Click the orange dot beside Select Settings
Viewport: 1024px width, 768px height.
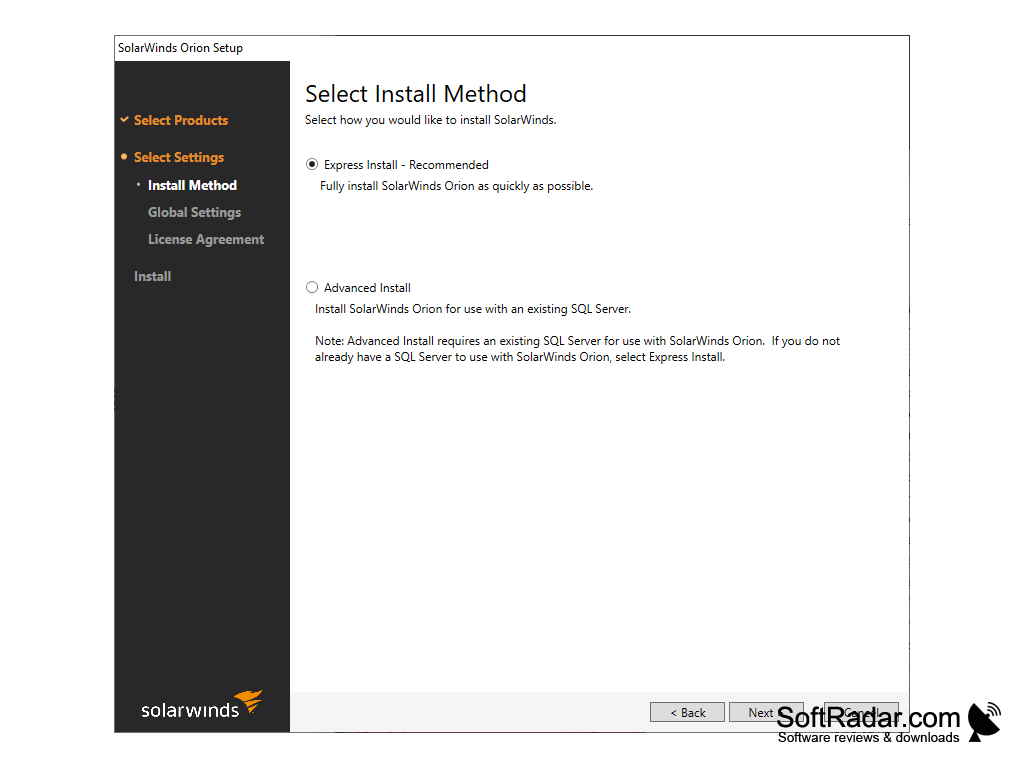[123, 157]
